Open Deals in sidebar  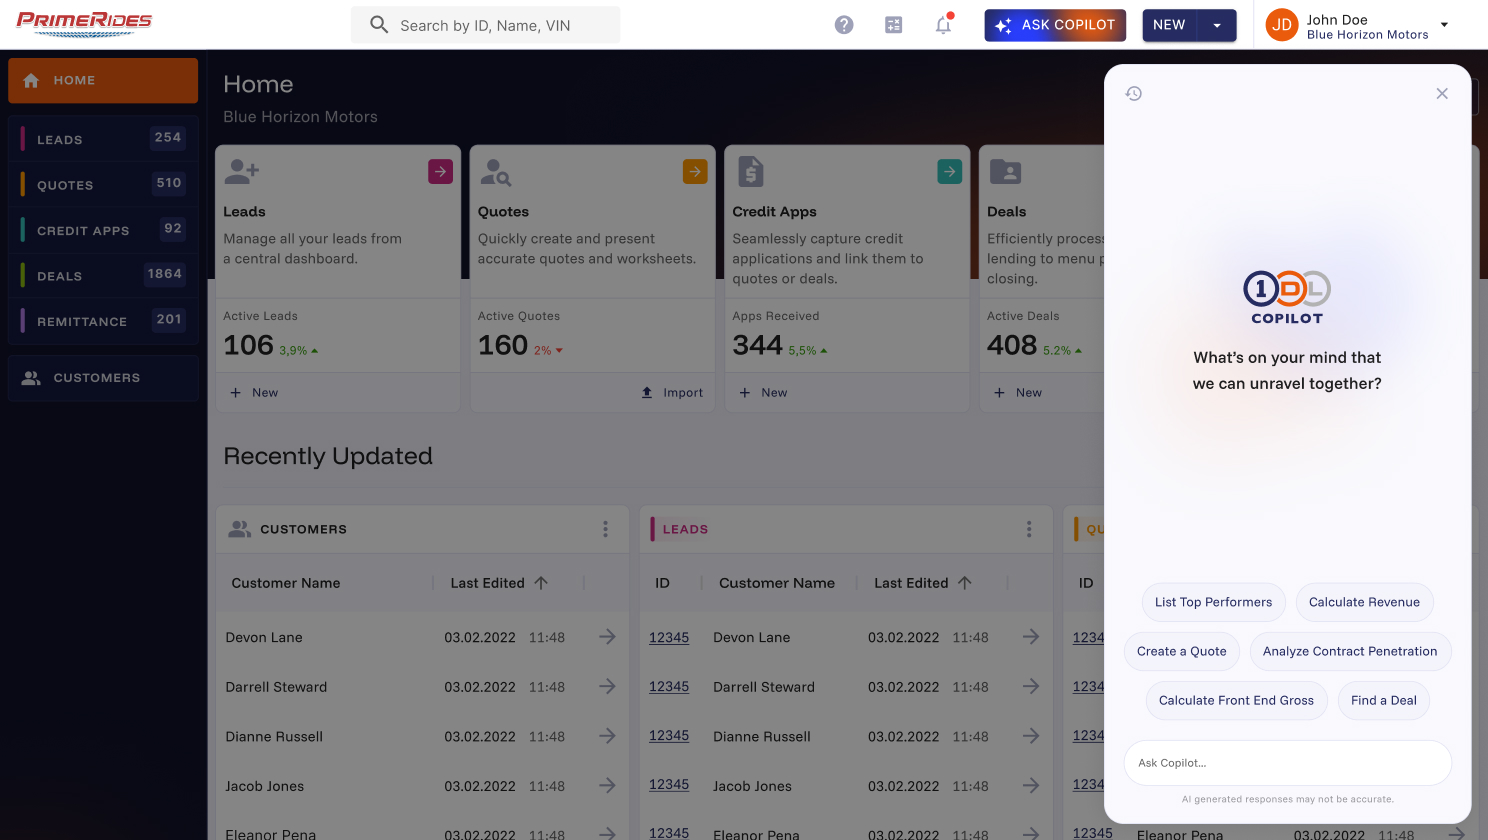tap(103, 276)
